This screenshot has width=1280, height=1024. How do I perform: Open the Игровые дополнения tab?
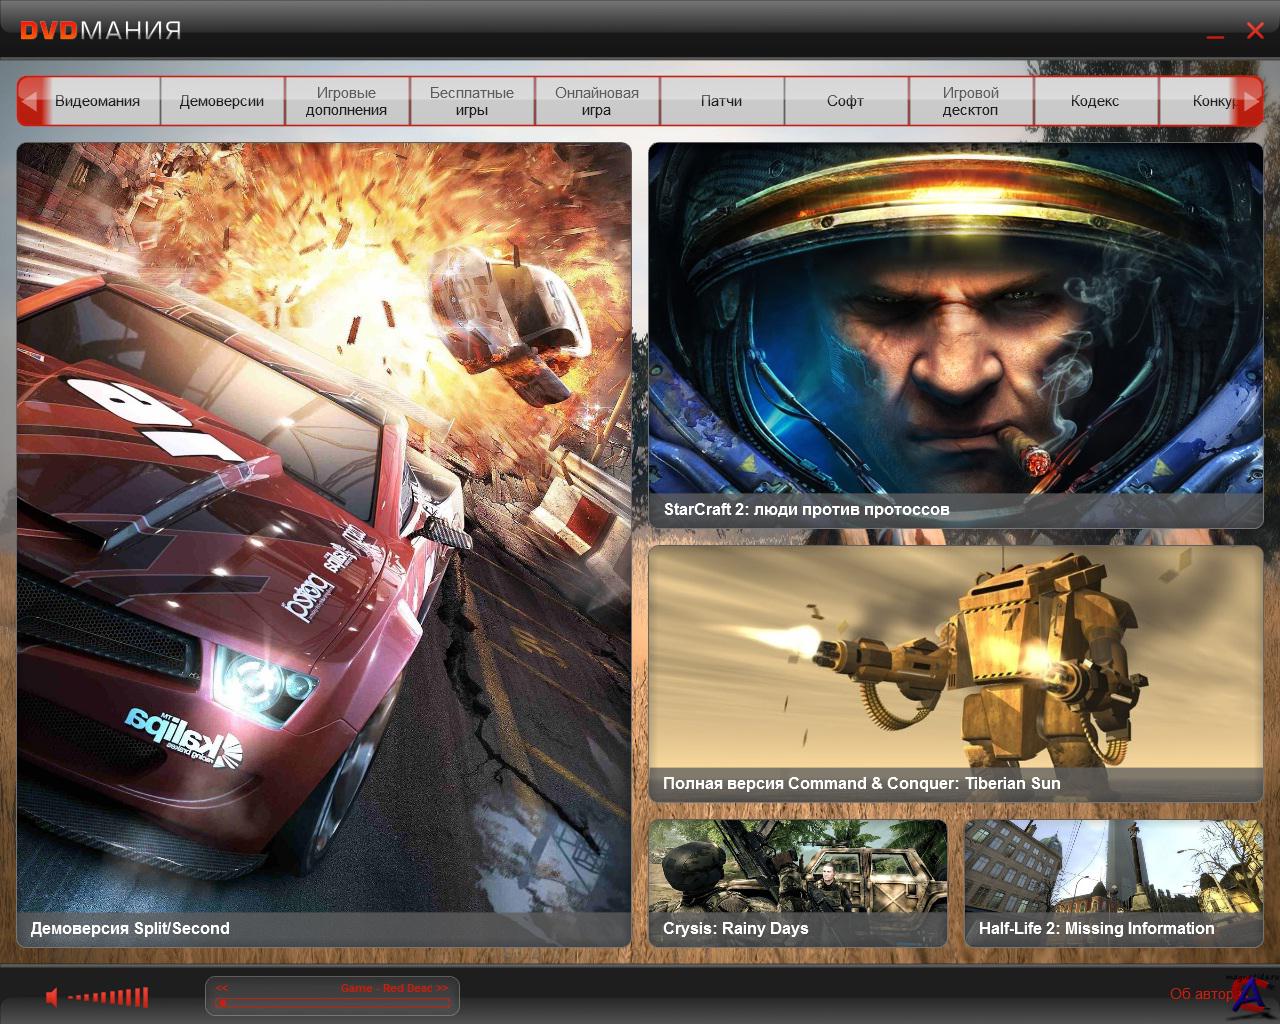coord(346,101)
